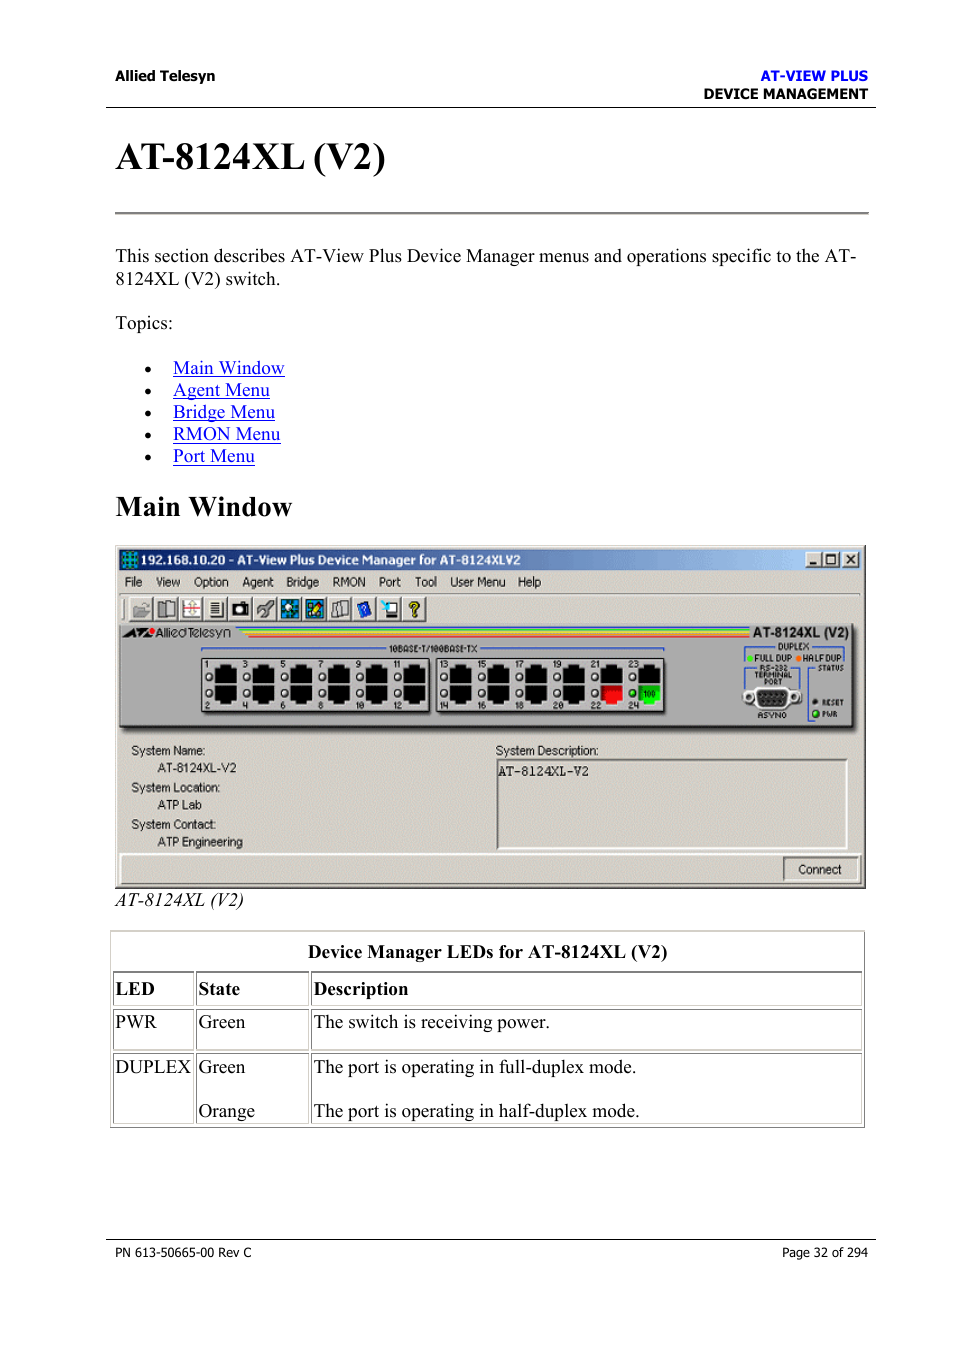Select port 10 on the switch panel
Image resolution: width=954 pixels, height=1351 pixels.
pyautogui.click(x=377, y=693)
